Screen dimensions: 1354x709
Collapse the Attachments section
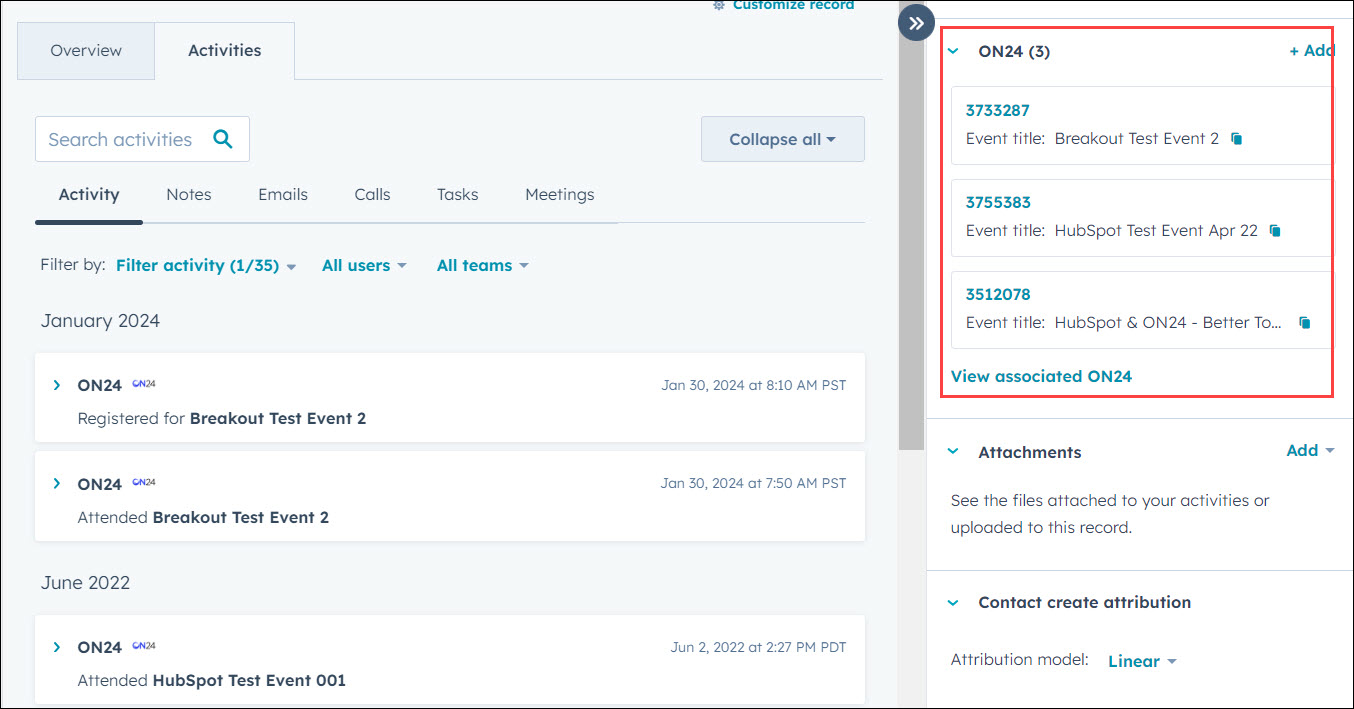pos(953,452)
